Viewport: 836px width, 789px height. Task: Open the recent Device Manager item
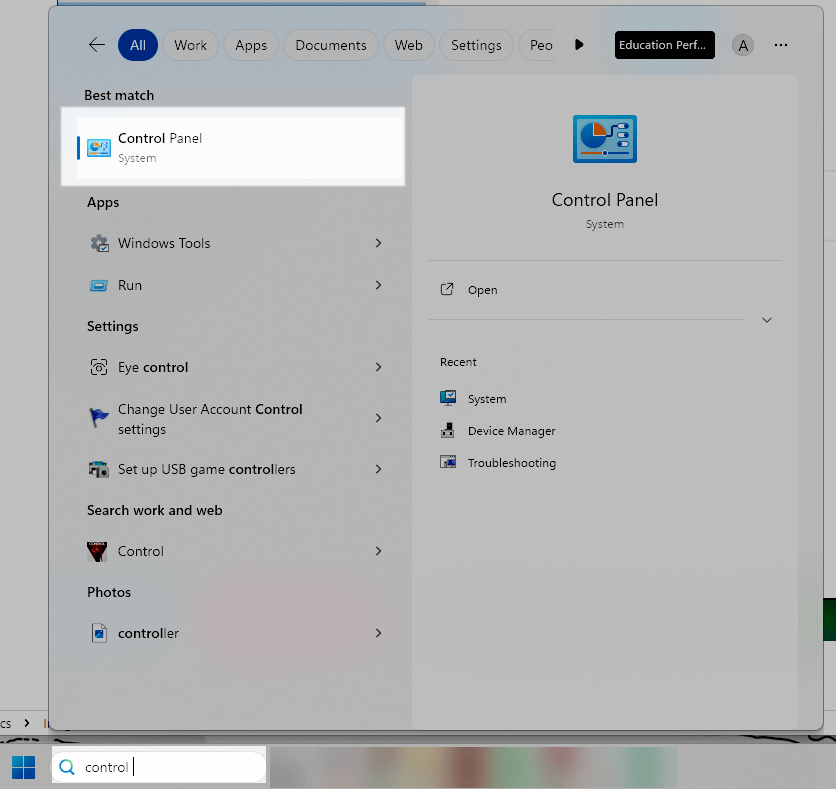[x=511, y=431]
